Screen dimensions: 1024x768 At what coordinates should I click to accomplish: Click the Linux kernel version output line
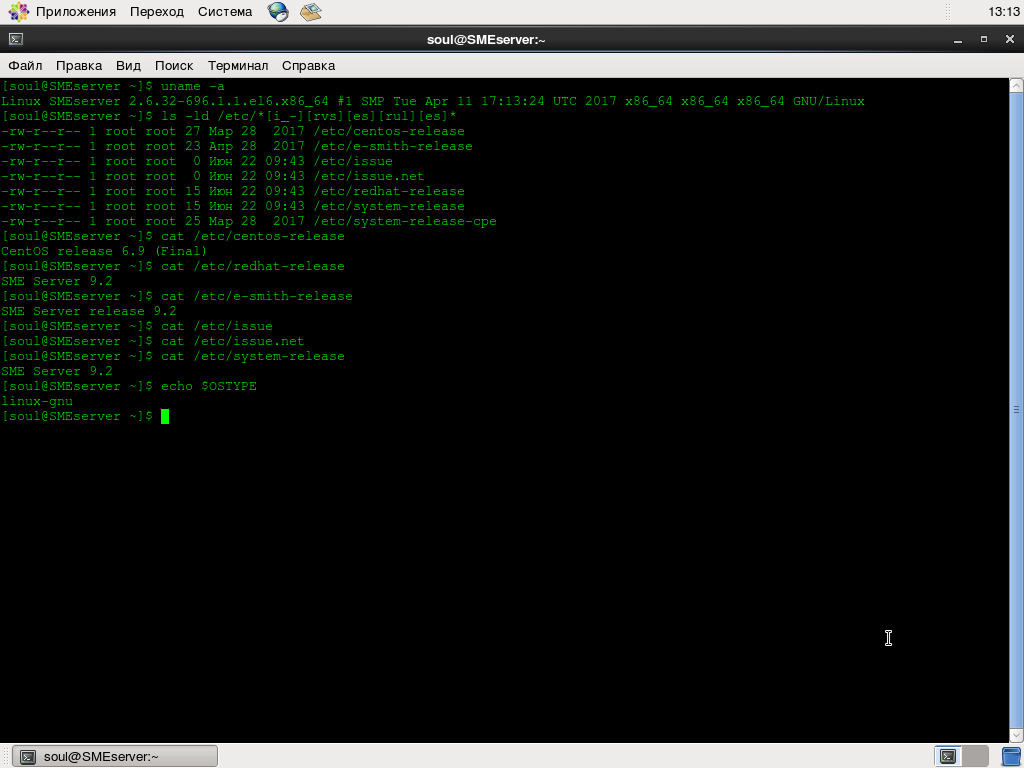coord(433,101)
